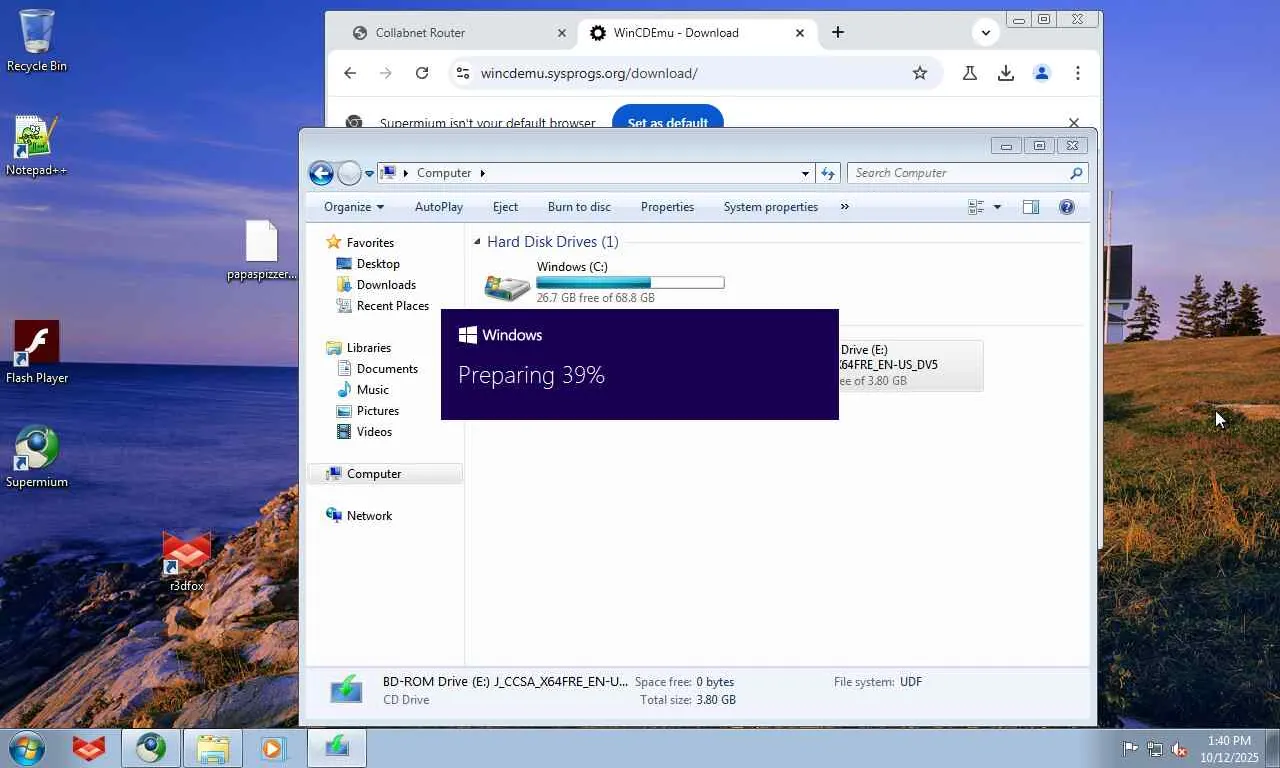Viewport: 1280px width, 768px height.
Task: Dismiss the default browser notification bar
Action: point(1074,123)
